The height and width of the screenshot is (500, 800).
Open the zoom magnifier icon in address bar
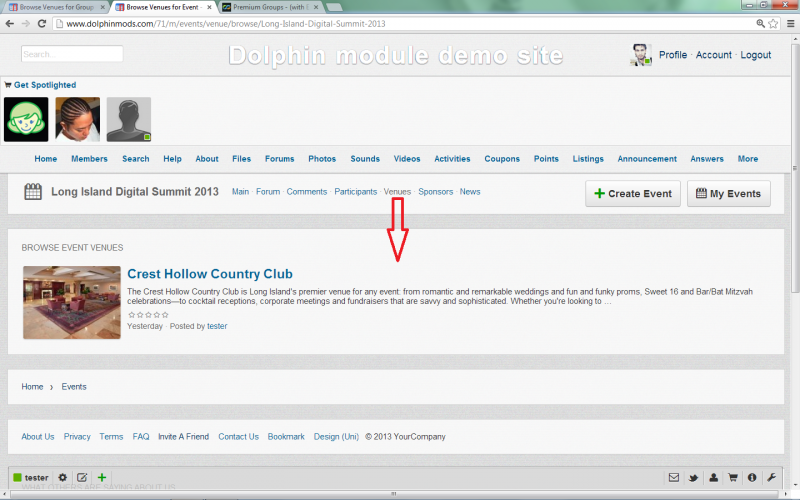click(x=760, y=23)
